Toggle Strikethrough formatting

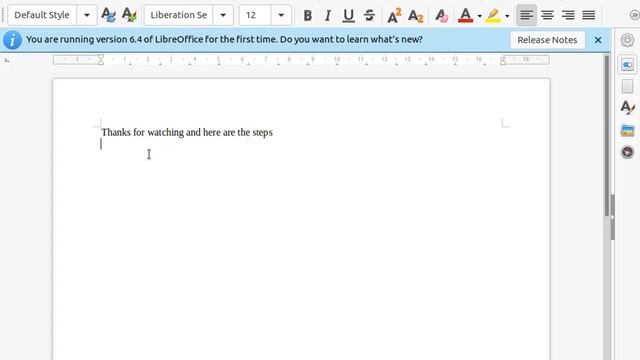[x=369, y=16]
